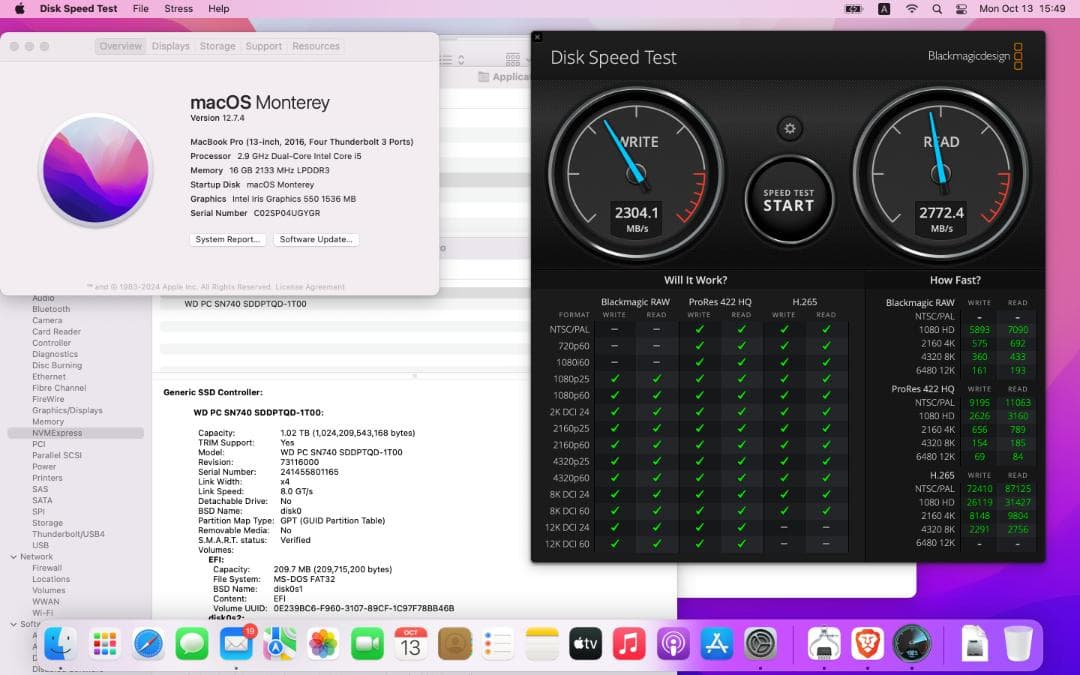1080x675 pixels.
Task: Open Spotlight search from menu bar
Action: (x=936, y=9)
